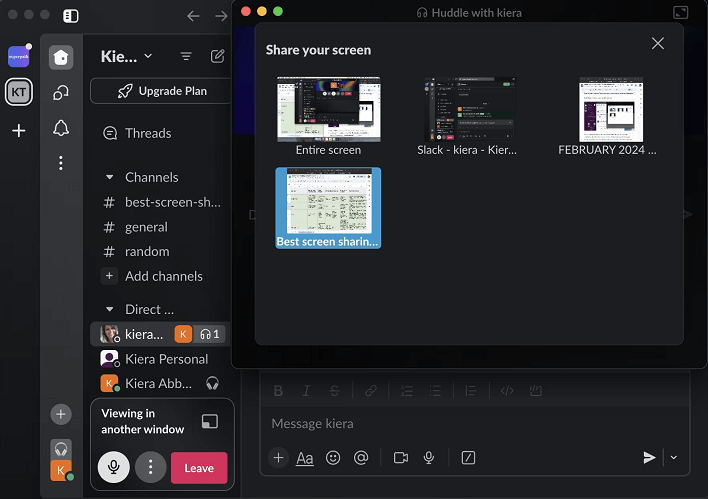This screenshot has height=499, width=708.
Task: Click the compose new message icon
Action: (x=217, y=57)
